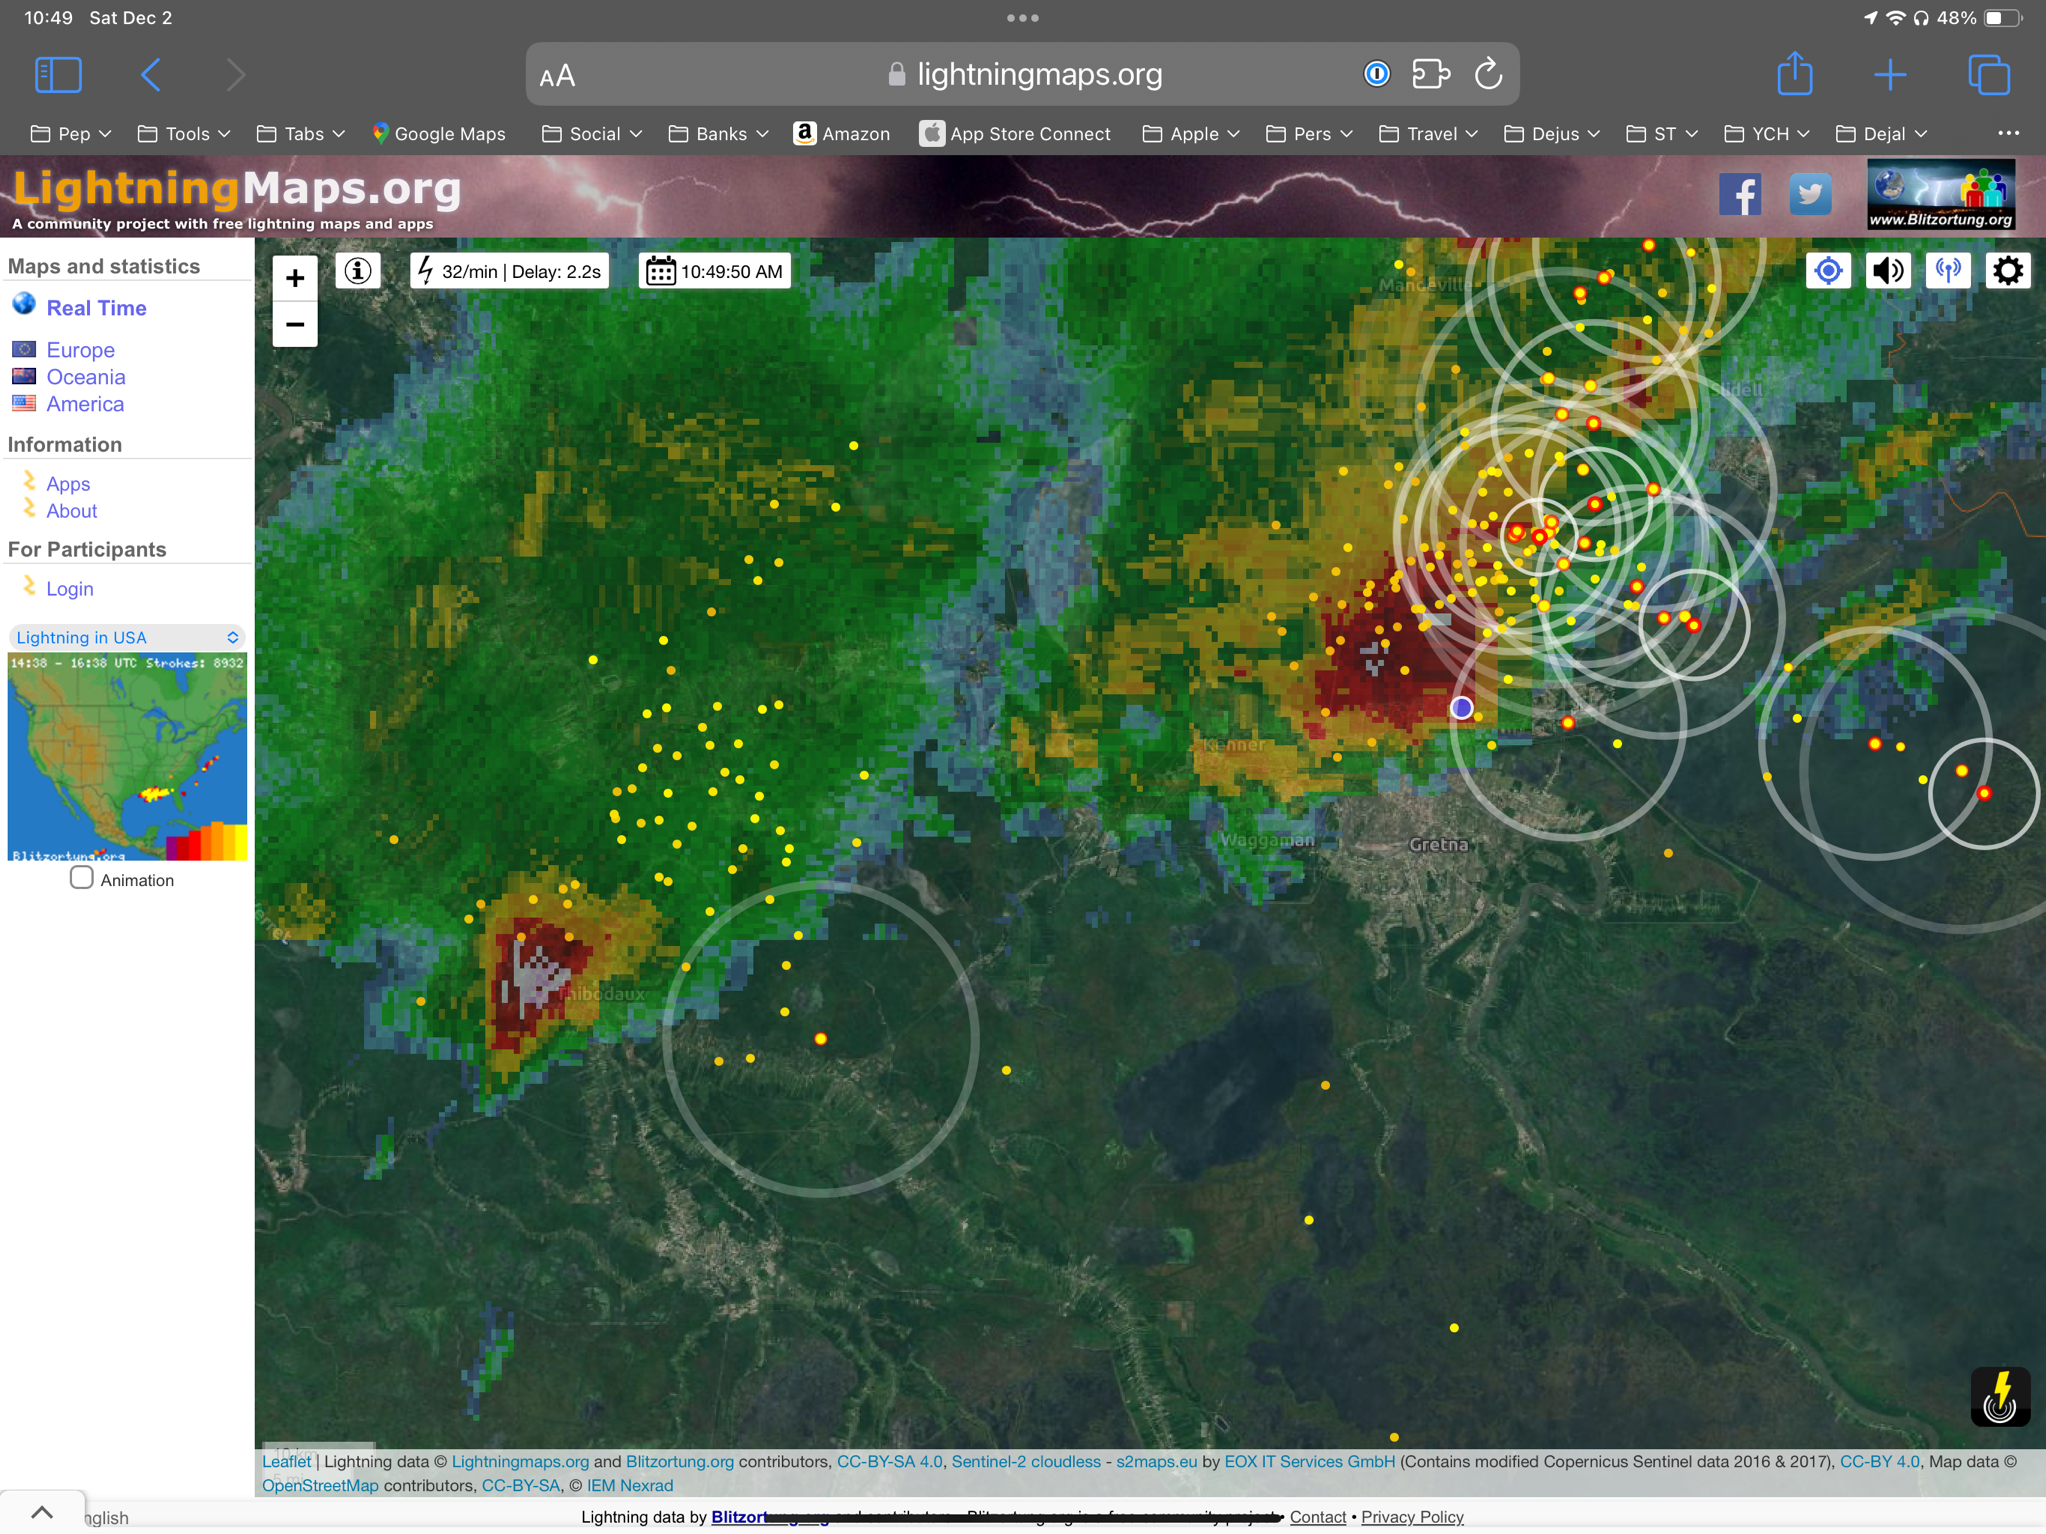Open the AA reader view menu
Screen dimensions: 2046x1534
tap(557, 76)
